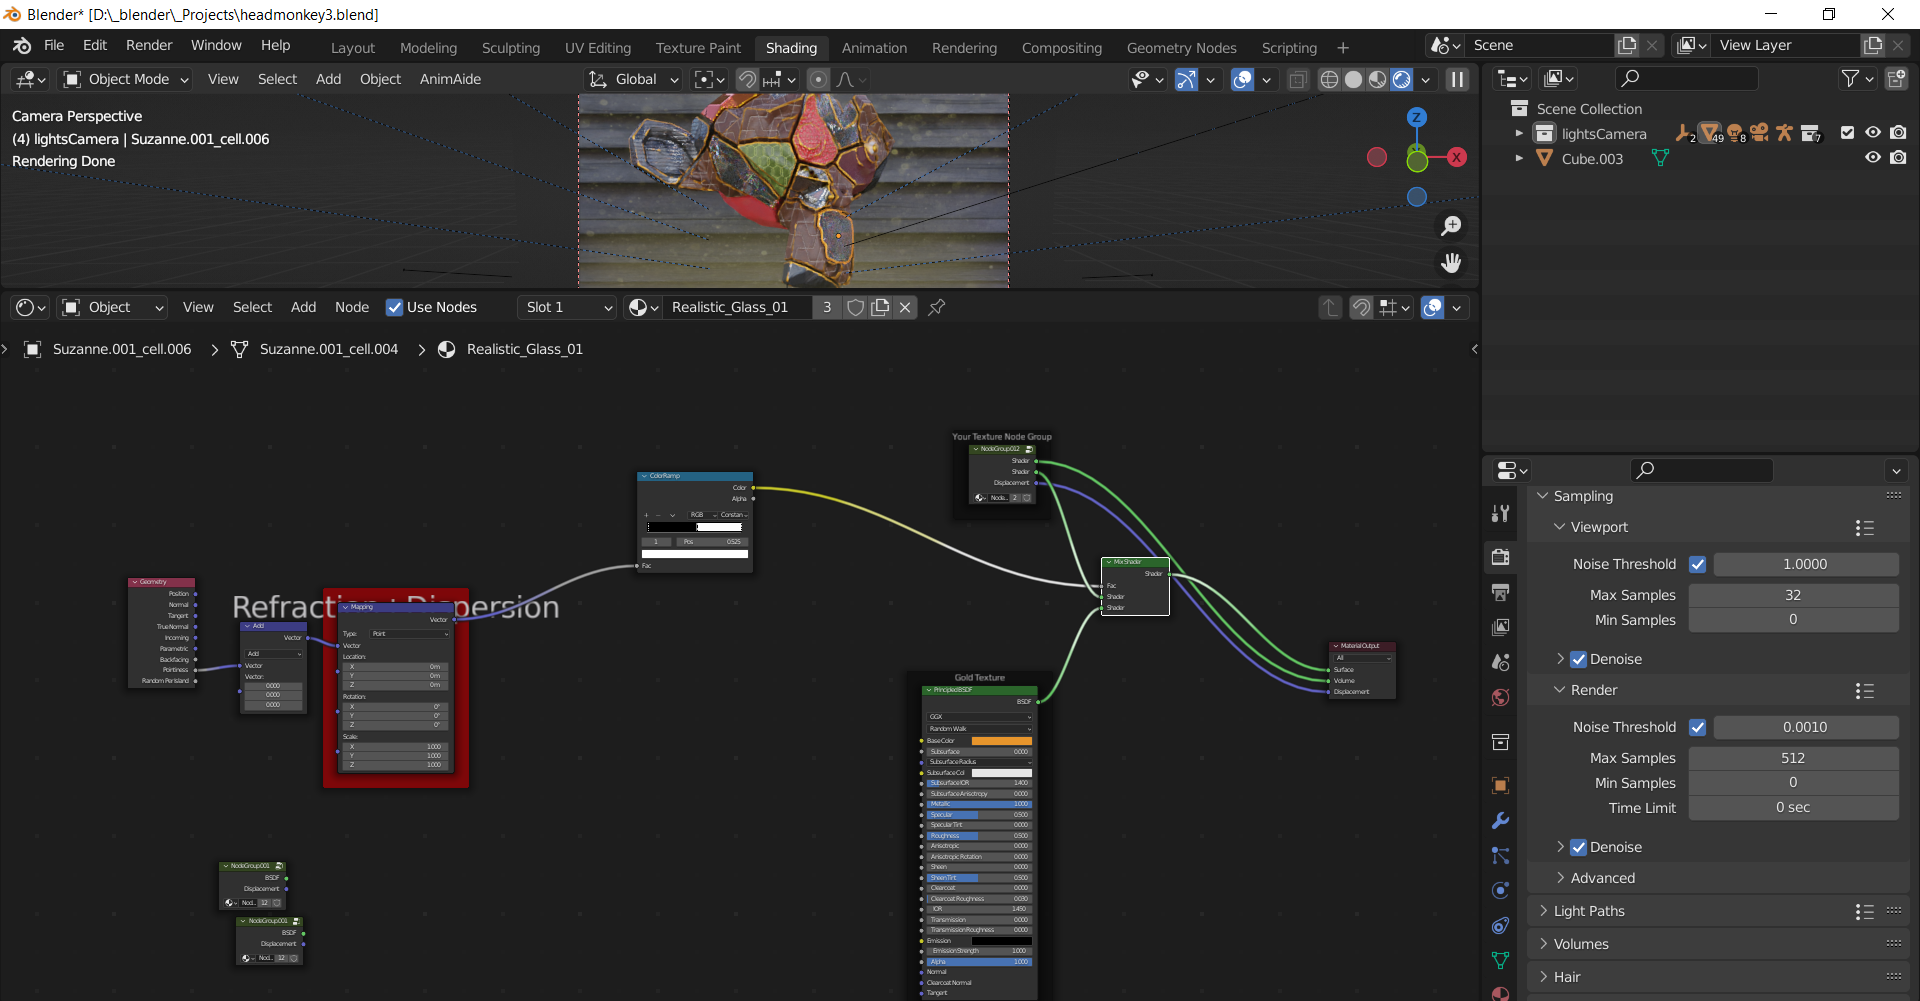Click the Fake User shield button for material
The image size is (1920, 1001).
(855, 307)
